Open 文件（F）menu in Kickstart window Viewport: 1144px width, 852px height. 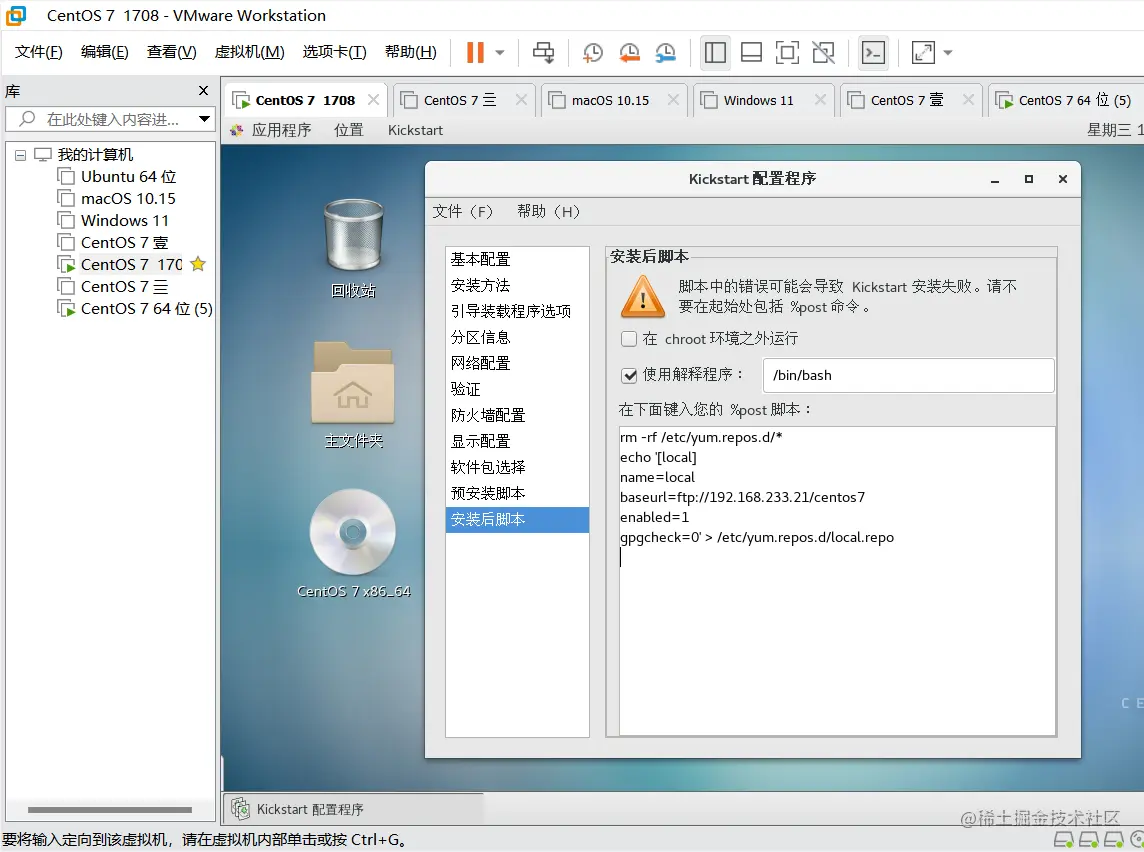pos(462,212)
